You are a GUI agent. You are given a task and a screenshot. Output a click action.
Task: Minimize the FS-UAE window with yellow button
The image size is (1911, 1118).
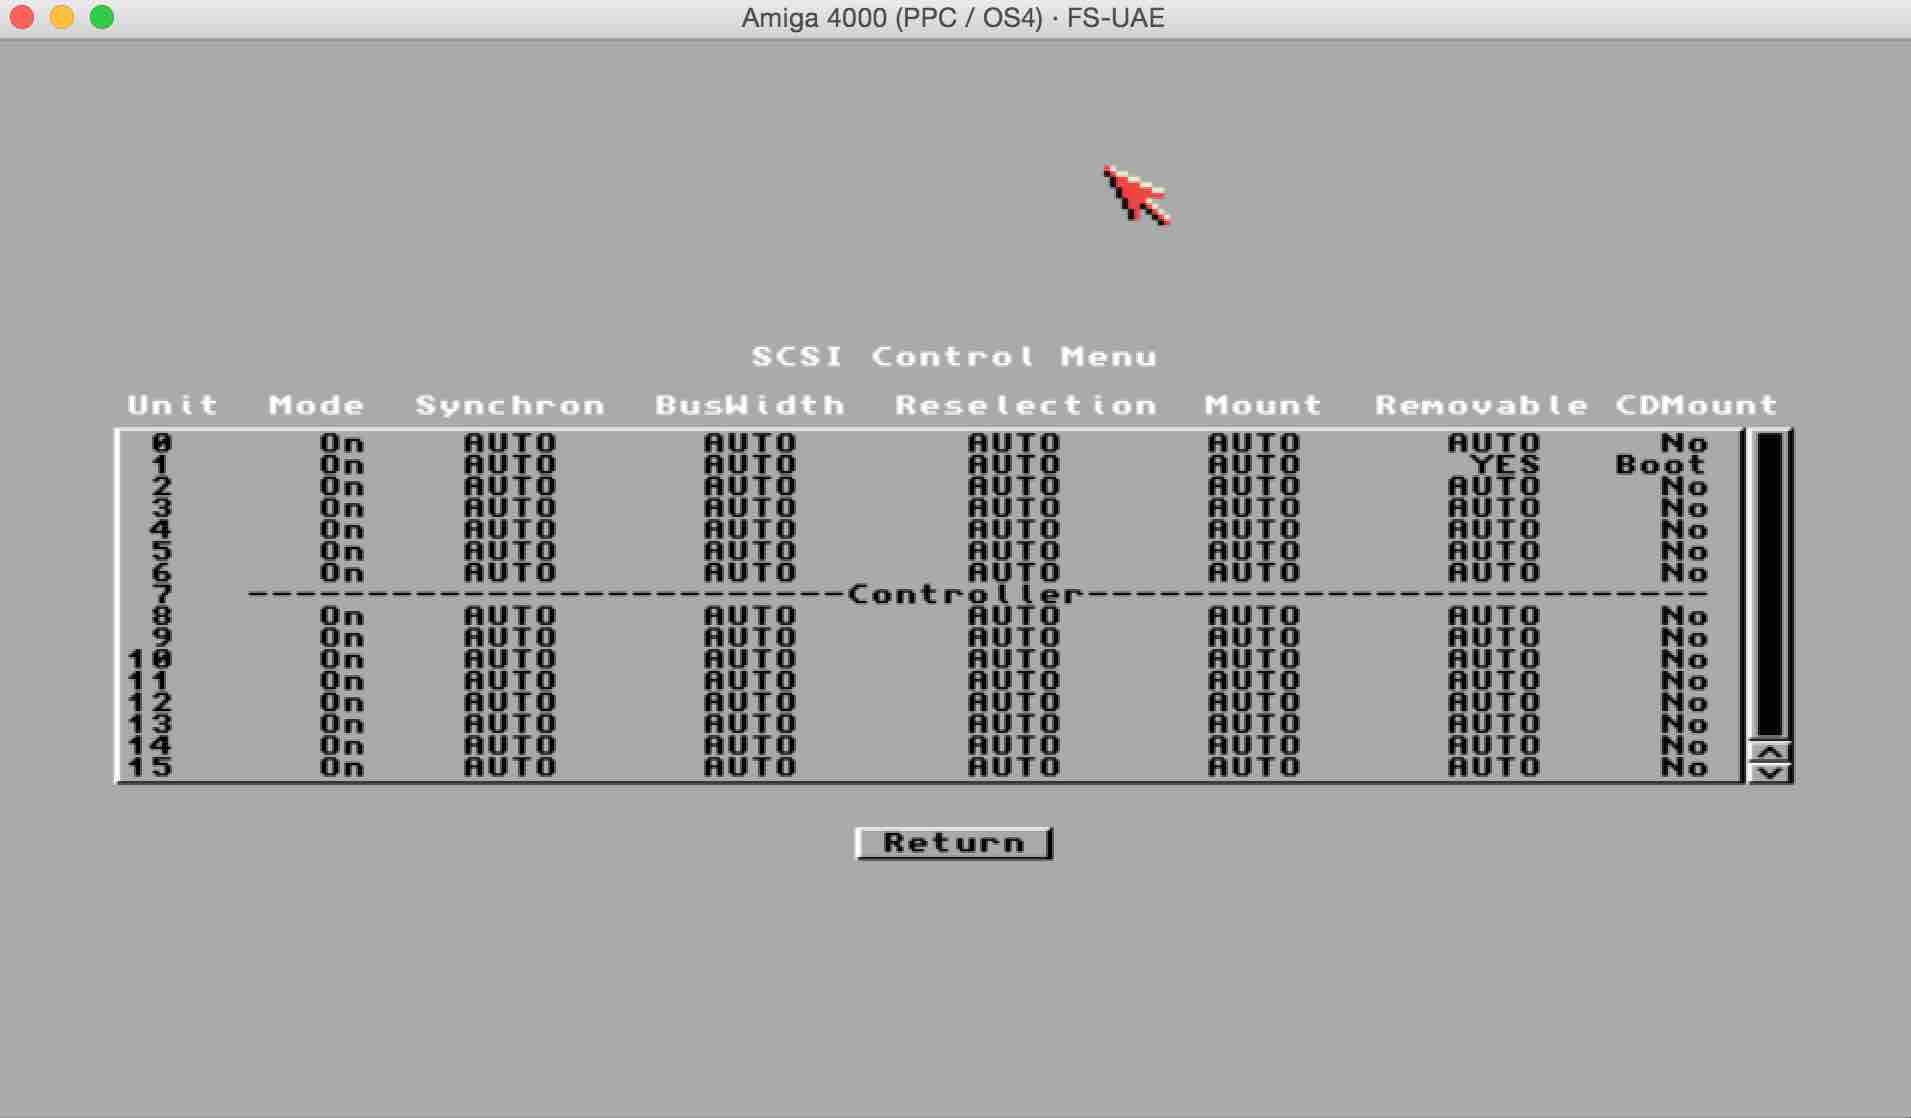click(62, 17)
